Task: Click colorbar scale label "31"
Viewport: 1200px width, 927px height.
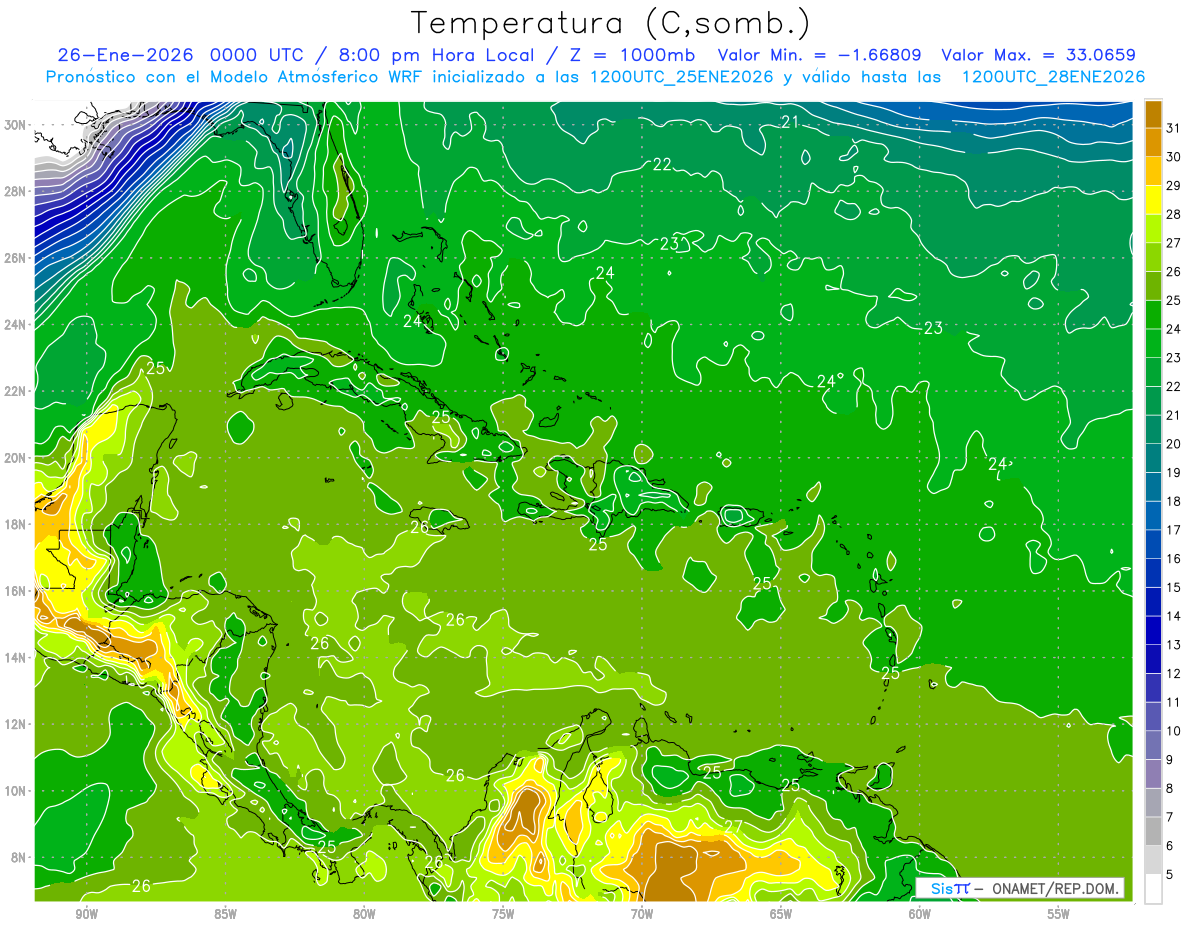Action: (1174, 127)
